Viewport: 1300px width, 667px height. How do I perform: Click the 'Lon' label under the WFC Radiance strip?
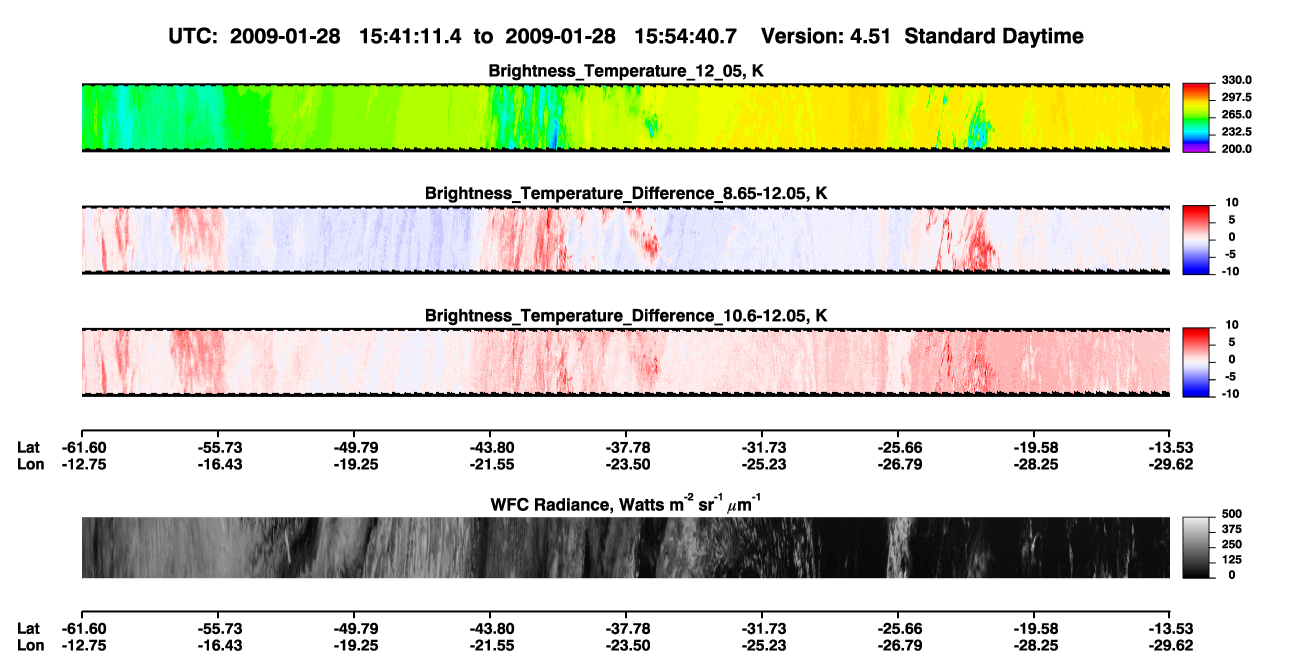coord(30,644)
